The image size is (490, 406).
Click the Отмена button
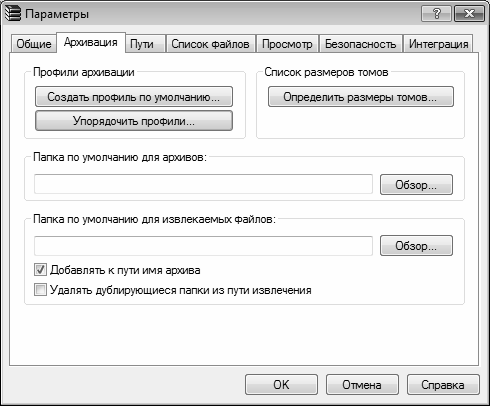tap(362, 385)
